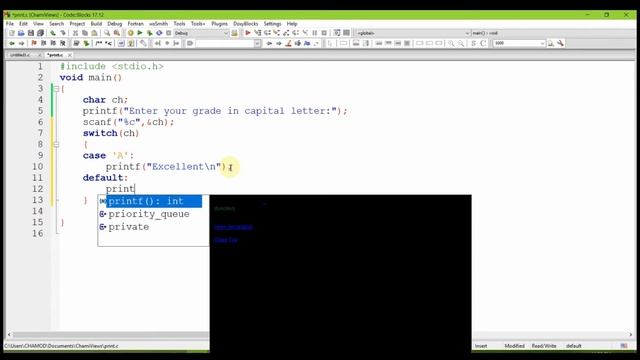
Task: Open the DoxyBlocks menu
Action: 245,24
